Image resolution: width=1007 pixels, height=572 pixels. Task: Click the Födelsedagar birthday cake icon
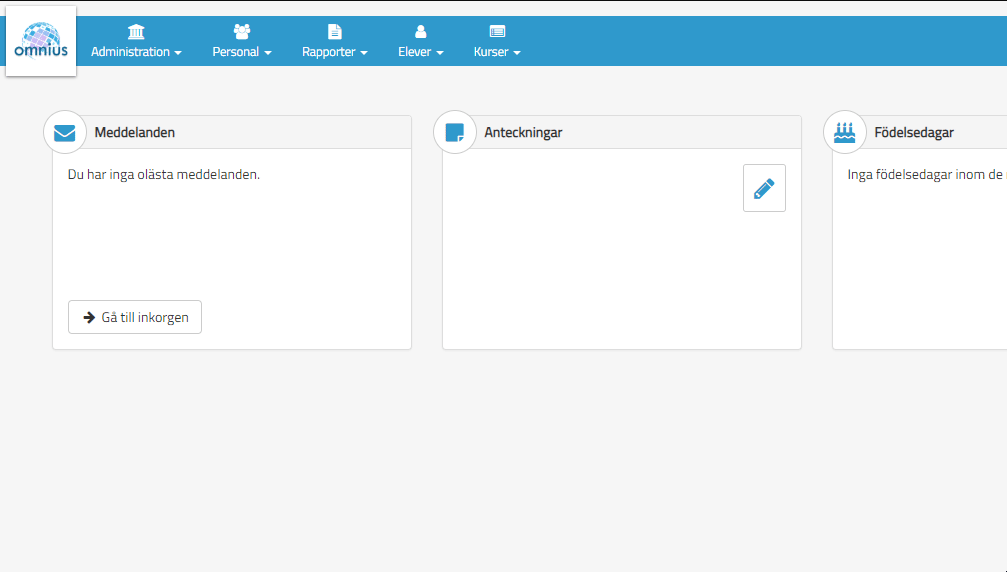coord(844,132)
